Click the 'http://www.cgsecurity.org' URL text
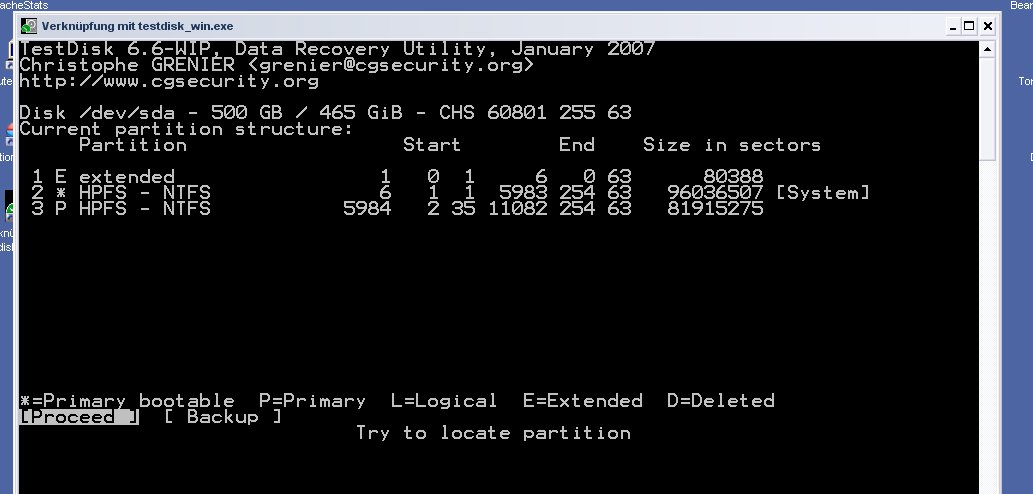This screenshot has height=494, width=1033. 169,81
